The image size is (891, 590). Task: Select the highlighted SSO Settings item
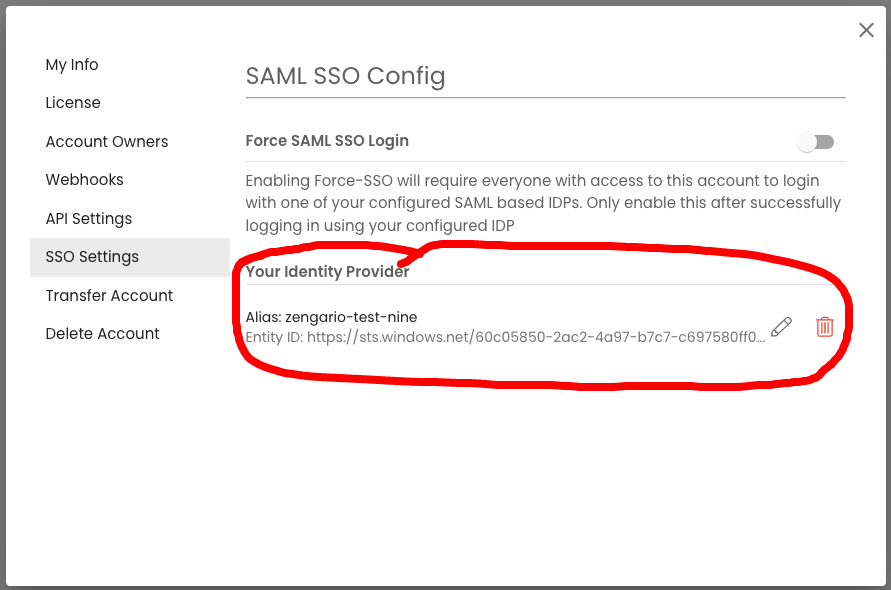tap(130, 257)
